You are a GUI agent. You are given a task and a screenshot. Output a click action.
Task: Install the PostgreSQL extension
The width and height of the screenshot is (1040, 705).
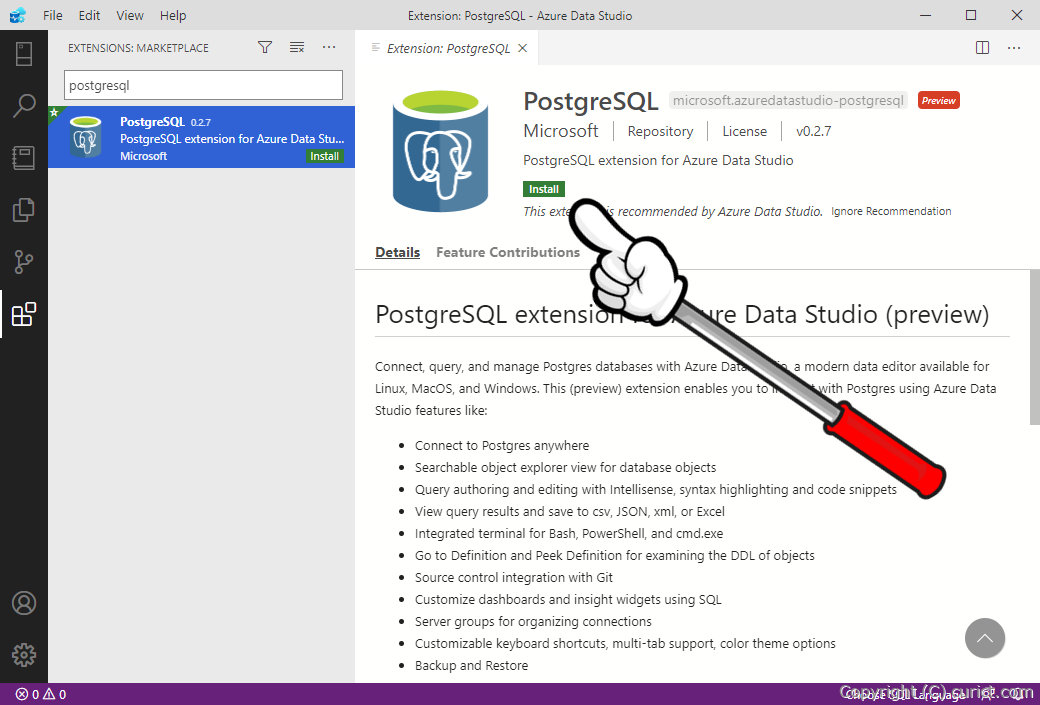[x=543, y=188]
